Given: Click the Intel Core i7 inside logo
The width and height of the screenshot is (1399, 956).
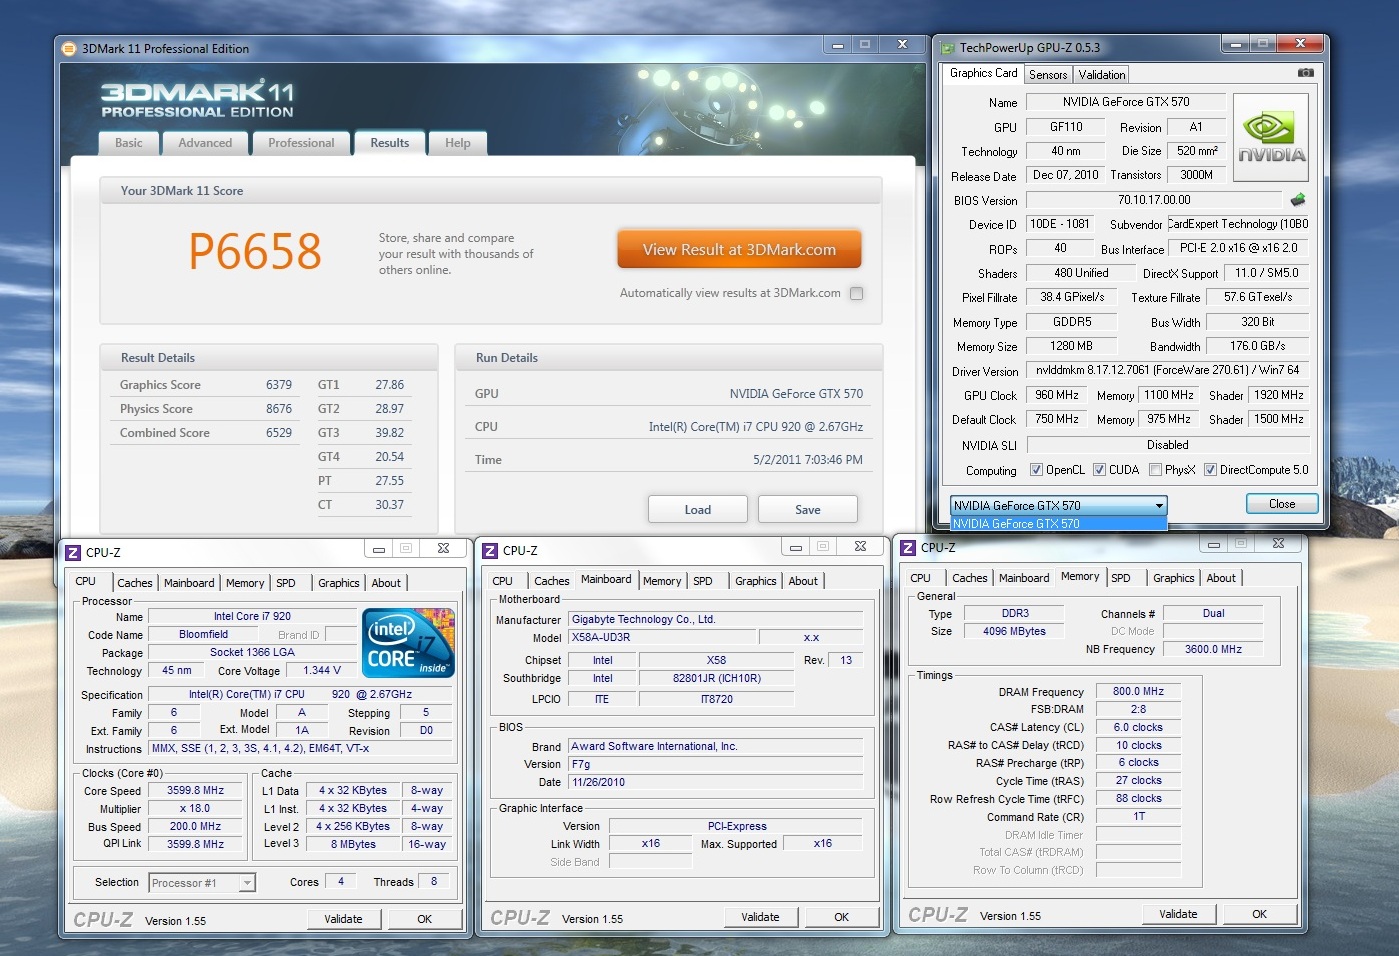Looking at the screenshot, I should (408, 643).
